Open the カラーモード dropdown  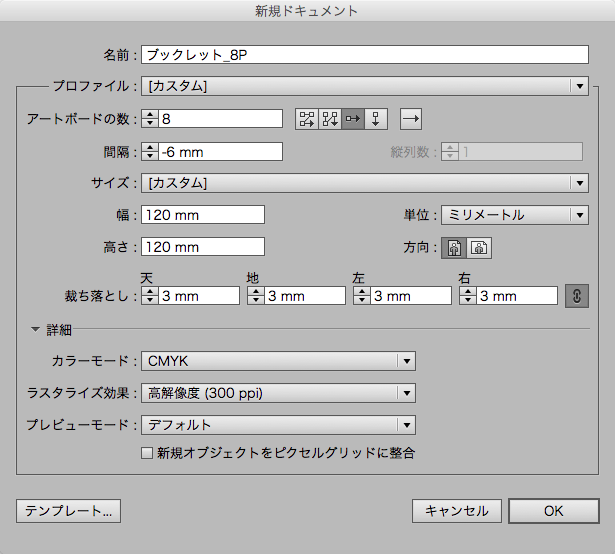point(278,361)
